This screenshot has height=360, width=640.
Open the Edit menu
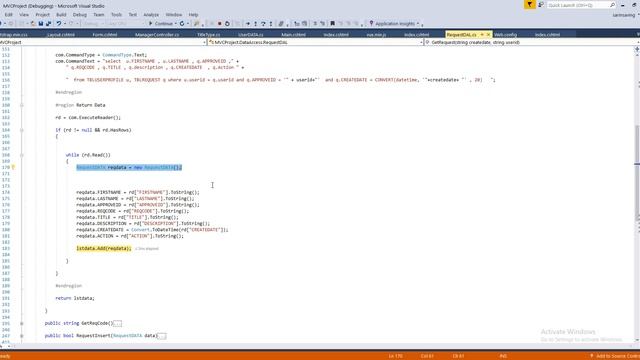[x=9, y=15]
